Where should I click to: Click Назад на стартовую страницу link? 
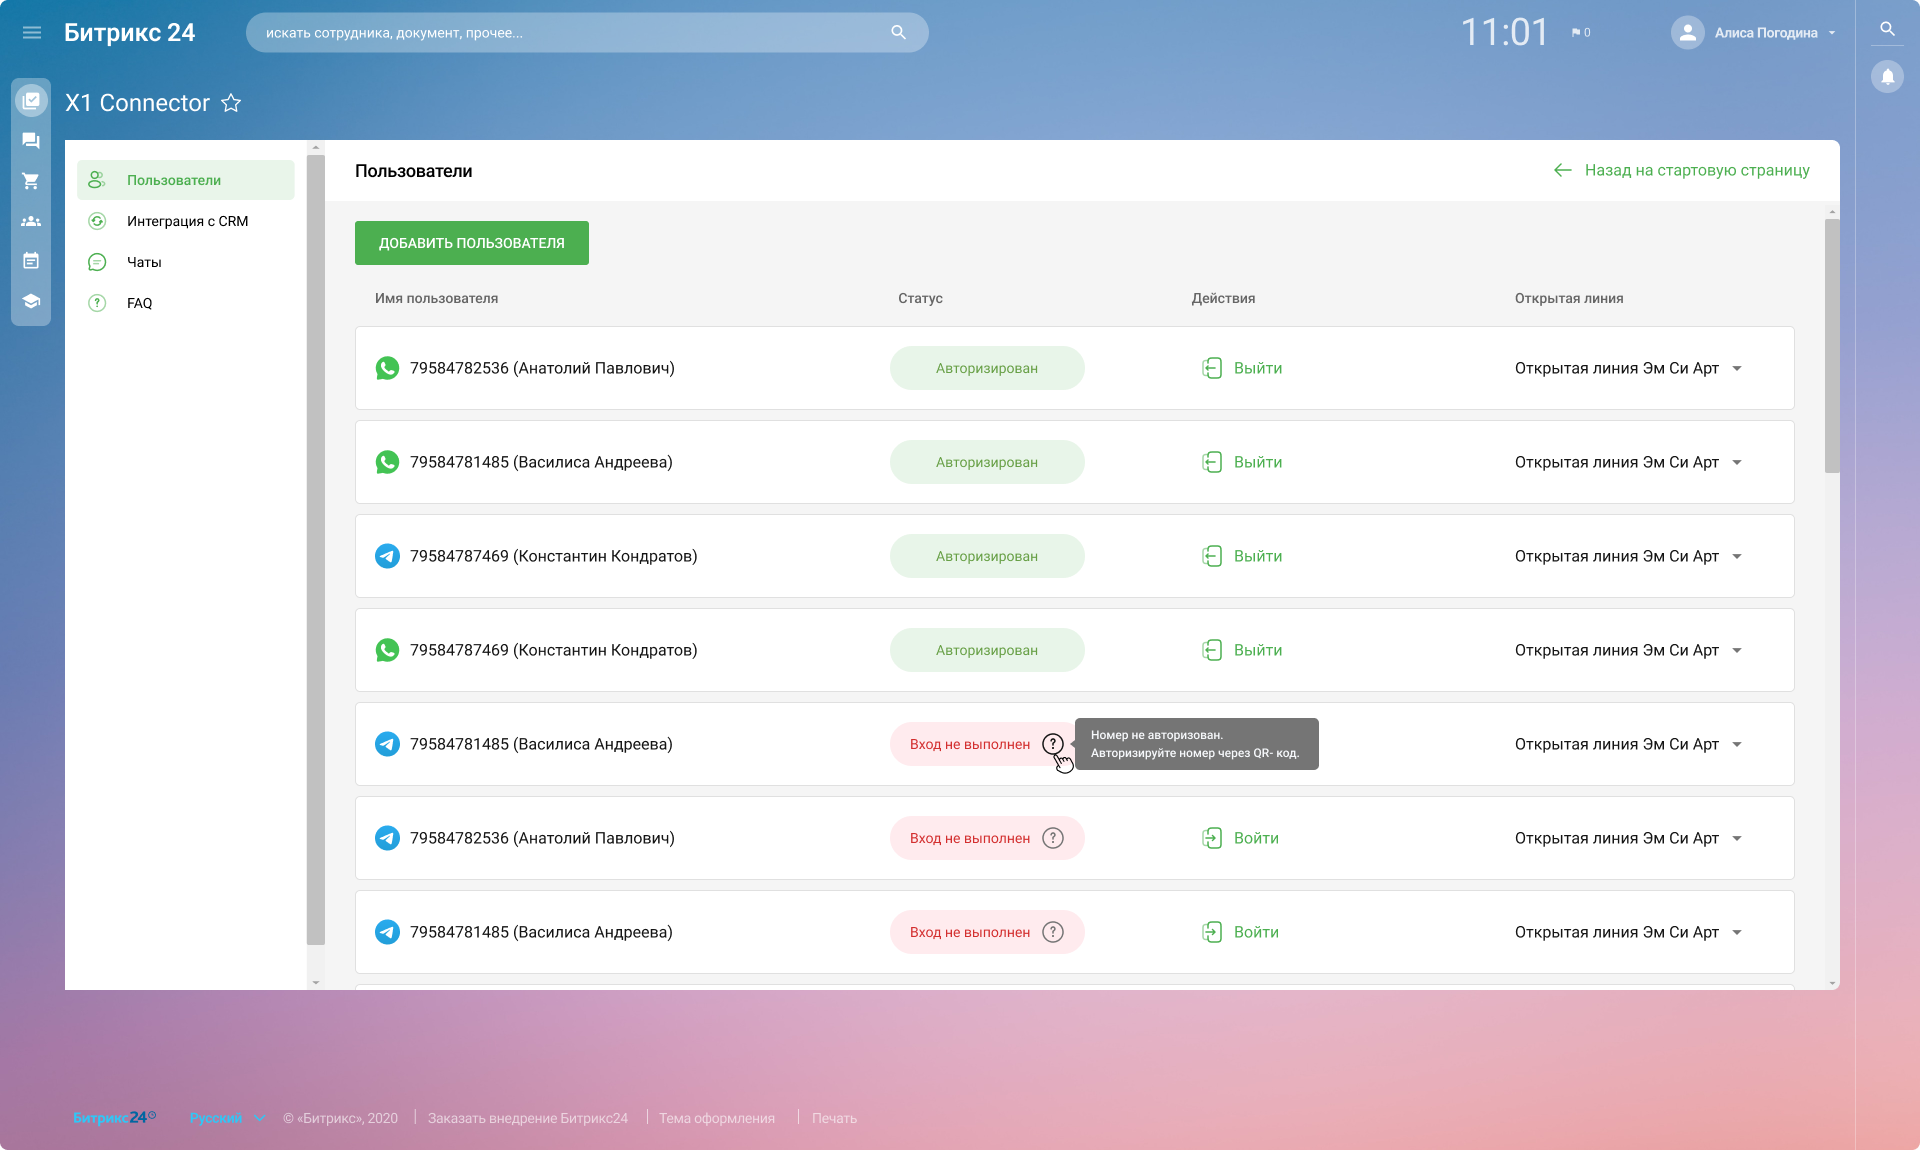[1681, 170]
